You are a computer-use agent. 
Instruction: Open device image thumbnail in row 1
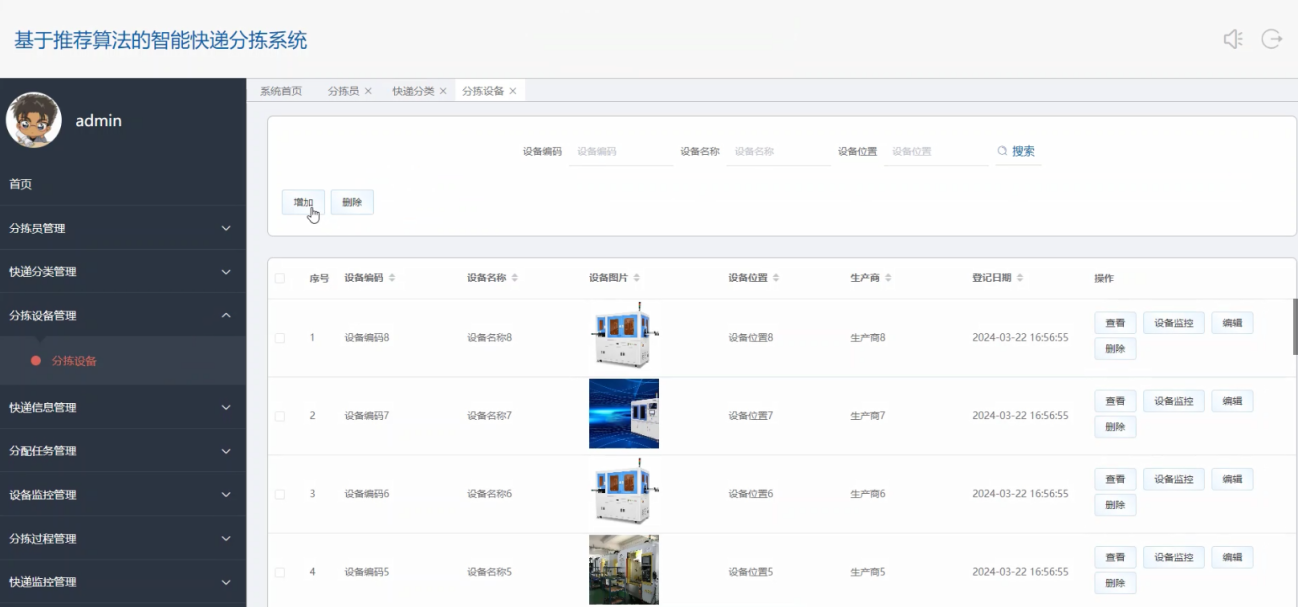(x=624, y=335)
